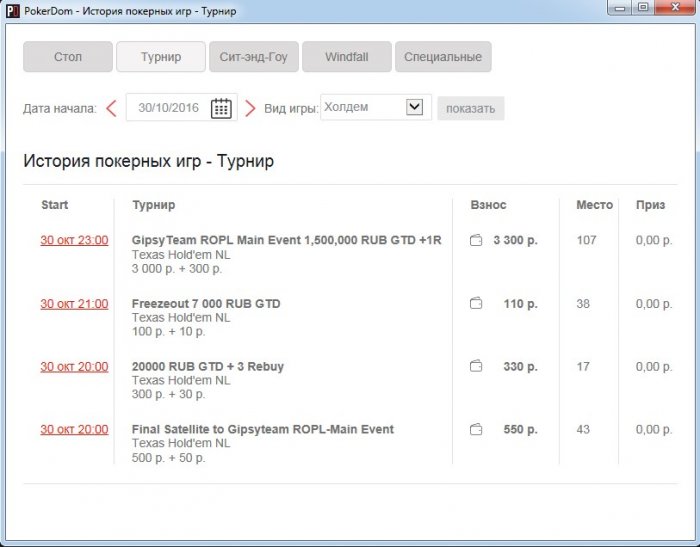Image resolution: width=700 pixels, height=547 pixels.
Task: Click the wallet icon beside 550 р.
Action: pos(476,430)
